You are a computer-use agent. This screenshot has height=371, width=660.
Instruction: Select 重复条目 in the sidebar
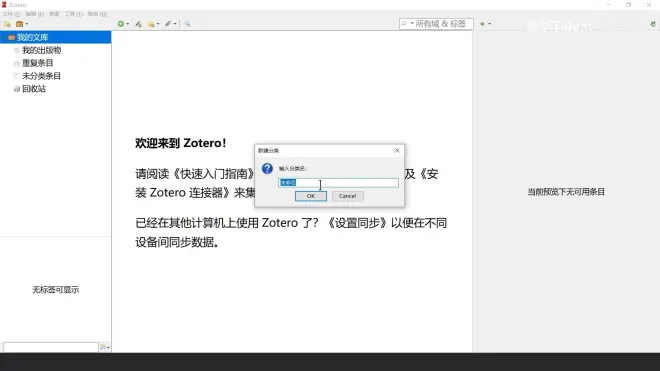pyautogui.click(x=37, y=63)
